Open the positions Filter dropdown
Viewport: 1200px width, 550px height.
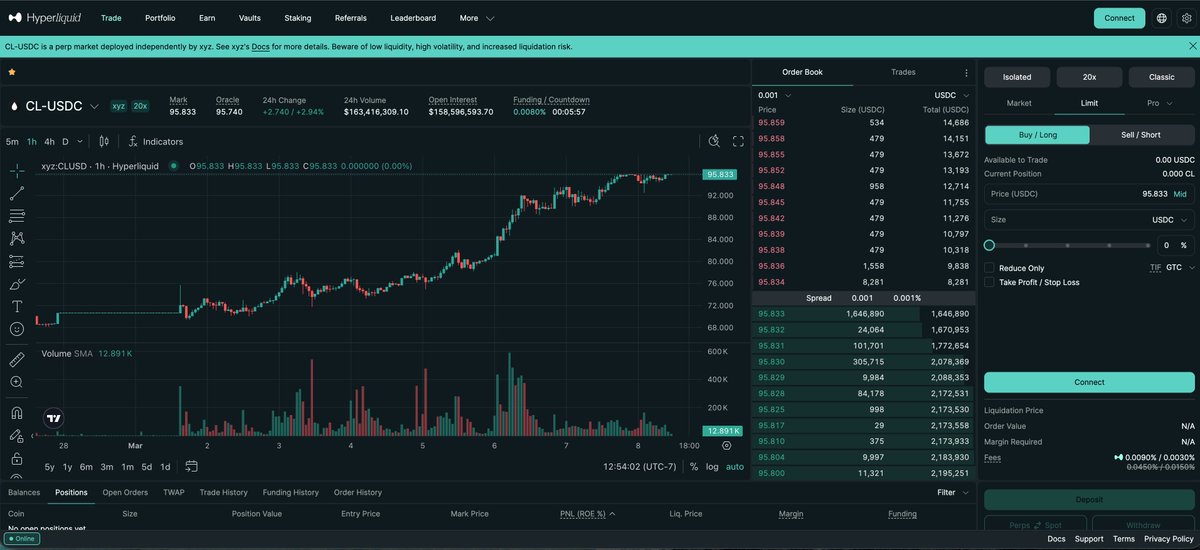(953, 492)
